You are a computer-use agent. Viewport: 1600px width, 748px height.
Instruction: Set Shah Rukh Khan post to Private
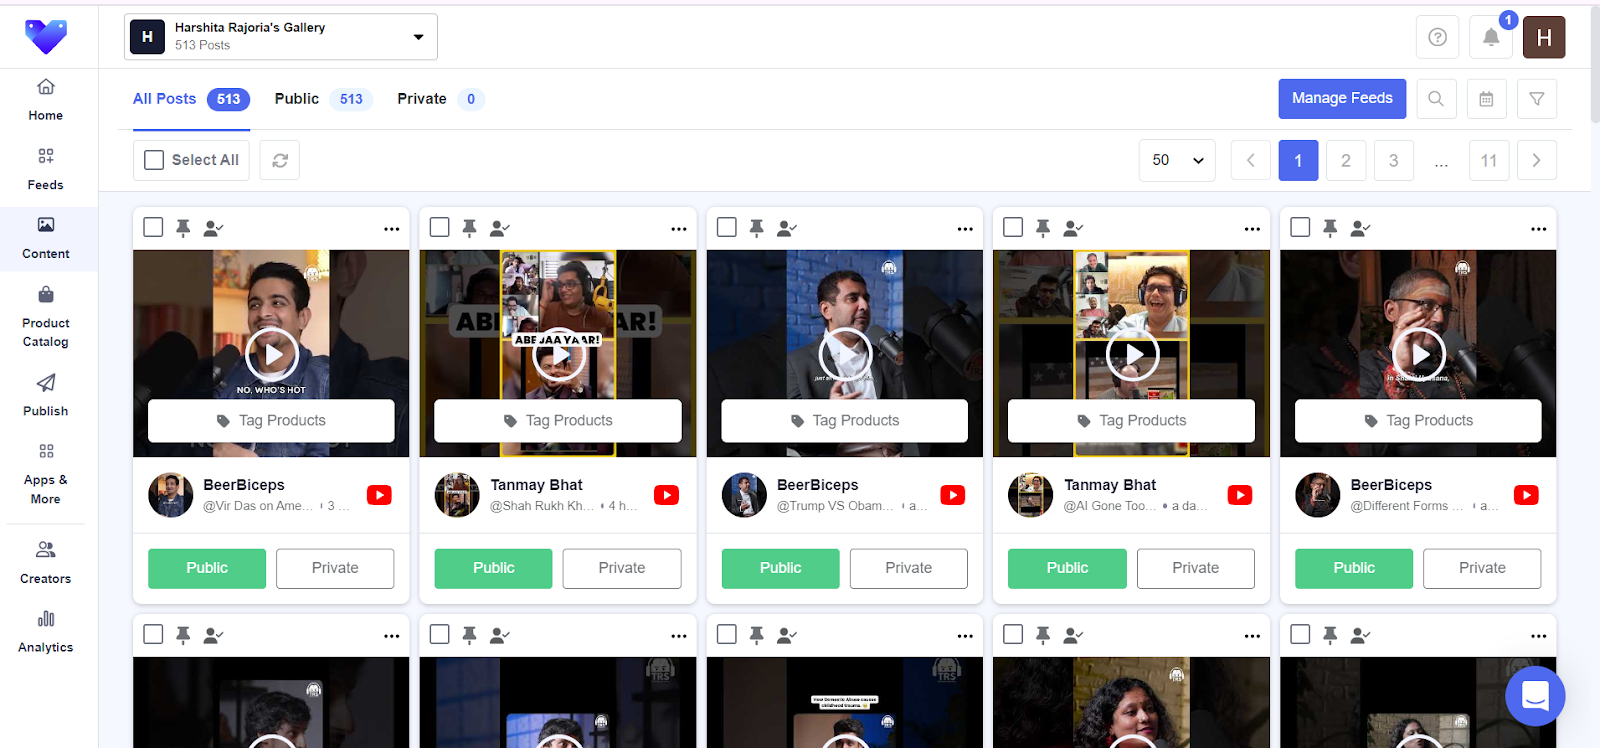coord(622,568)
